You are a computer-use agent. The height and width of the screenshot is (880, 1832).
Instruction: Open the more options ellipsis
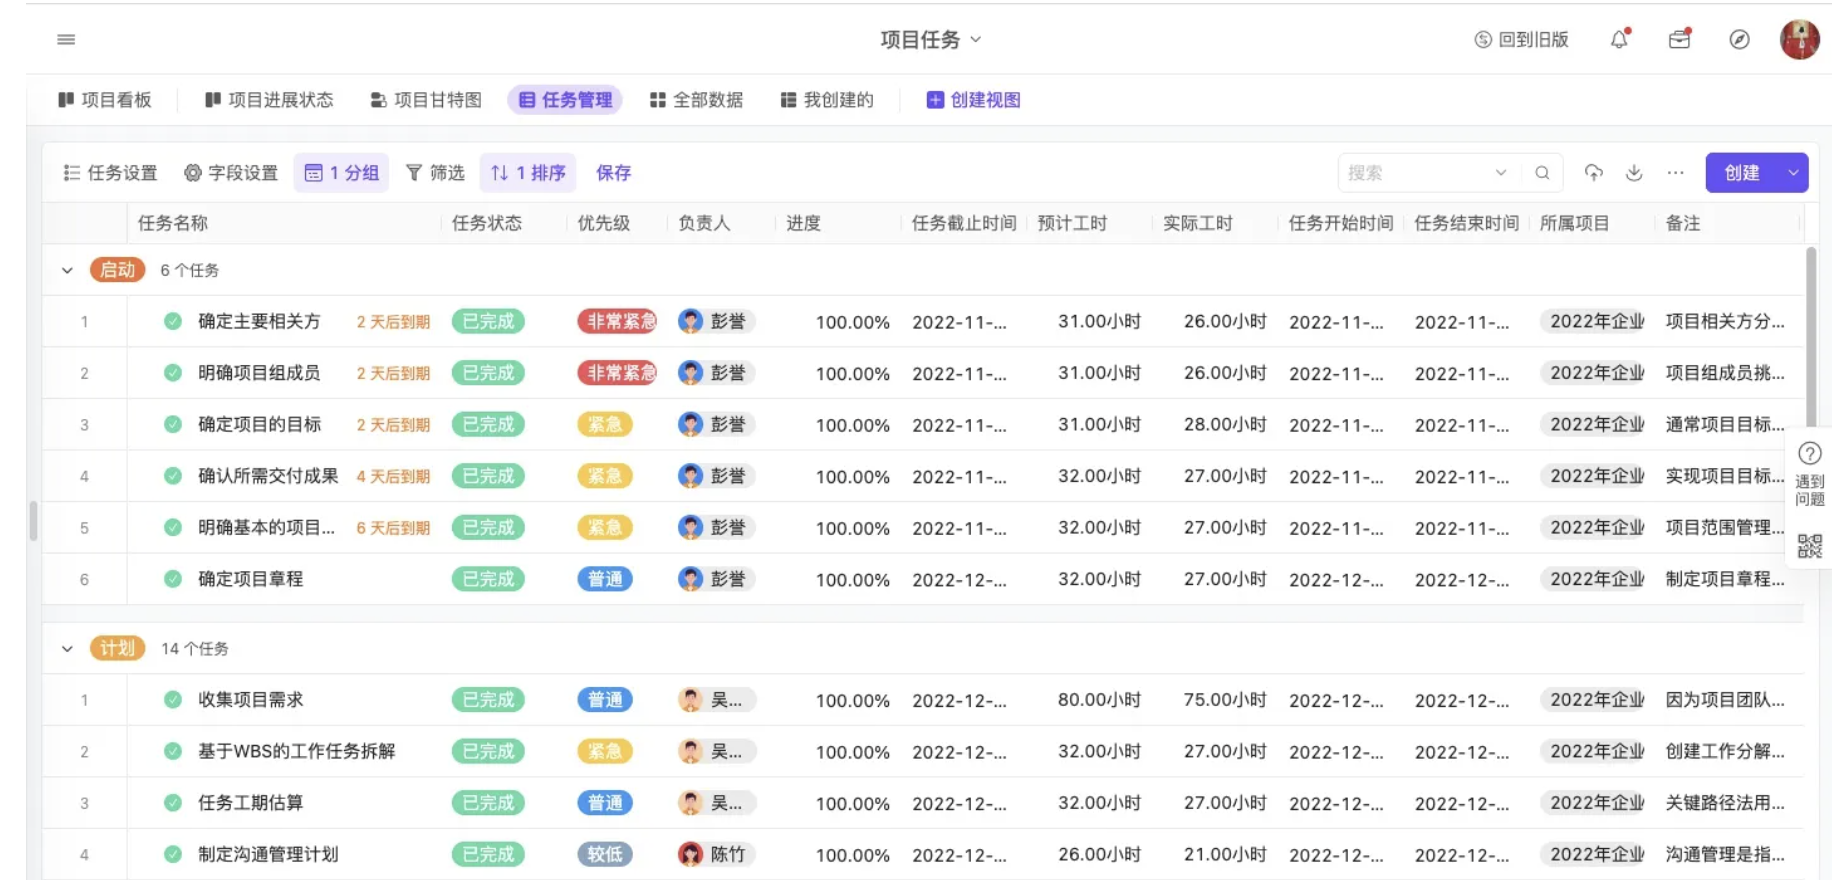pos(1676,173)
